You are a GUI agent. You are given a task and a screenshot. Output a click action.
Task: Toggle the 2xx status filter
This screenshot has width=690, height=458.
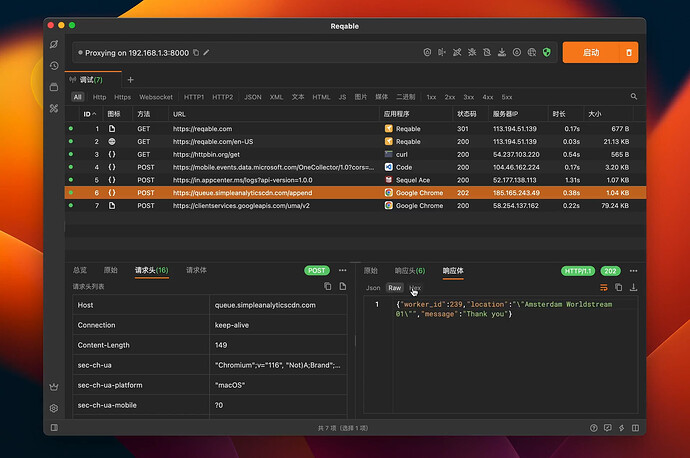(x=450, y=97)
